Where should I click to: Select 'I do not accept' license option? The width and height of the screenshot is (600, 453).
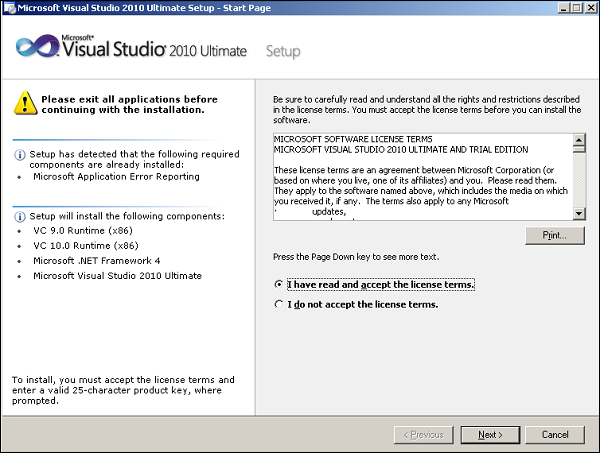[x=279, y=304]
